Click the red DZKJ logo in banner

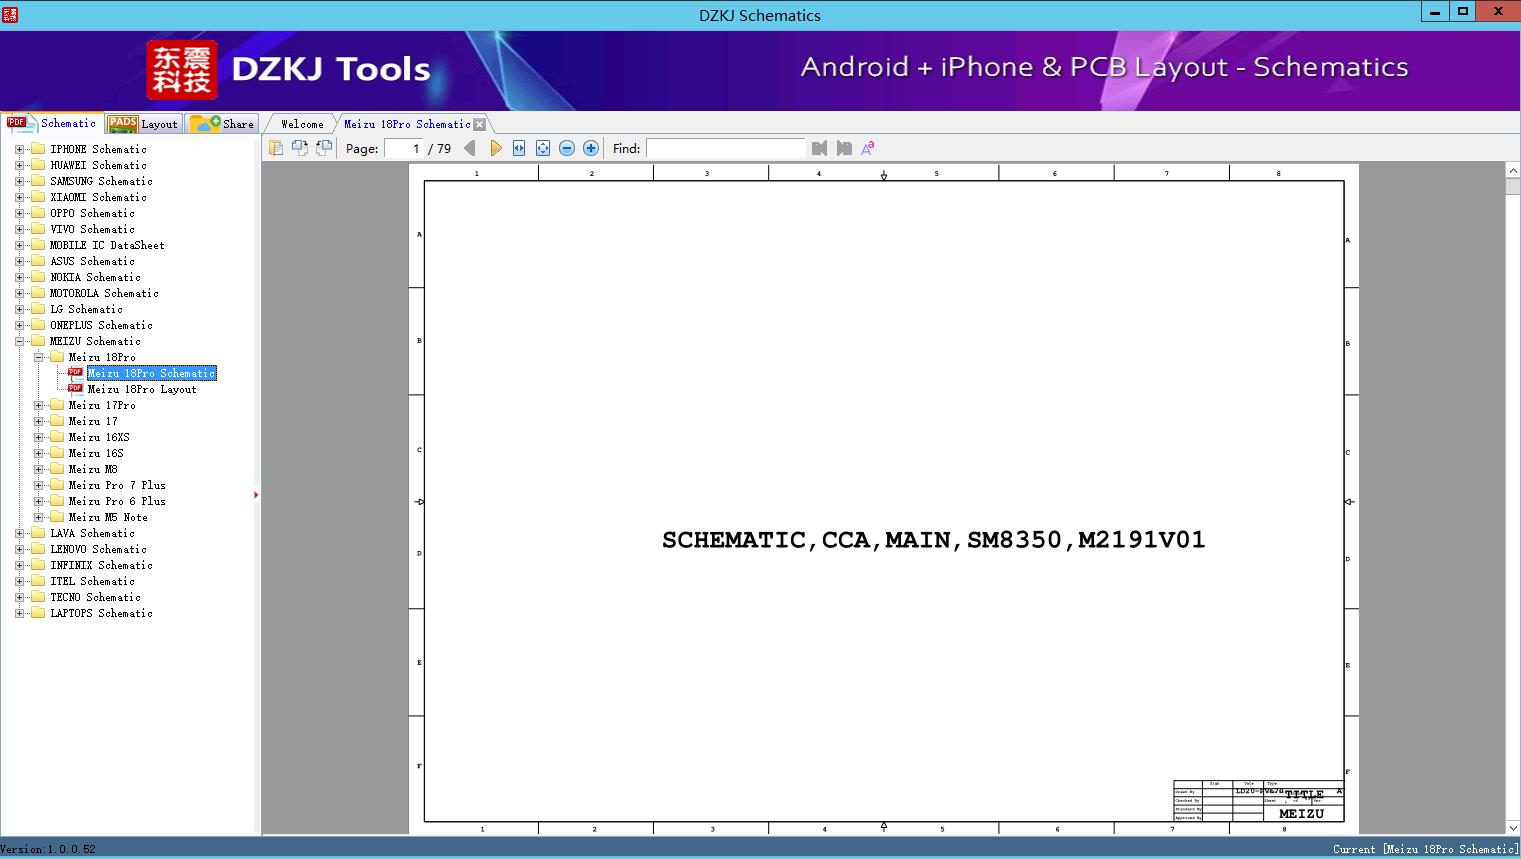(x=182, y=70)
